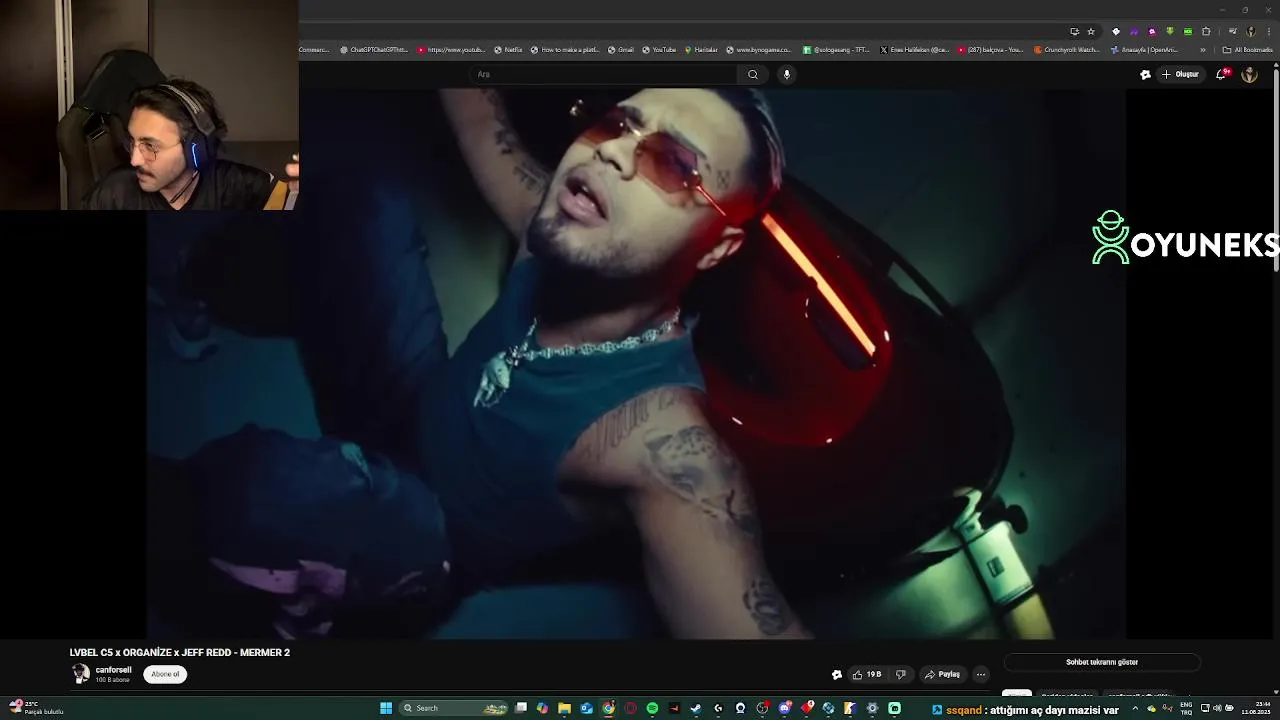Screen dimensions: 1280x720
Task: Open the canforsell channel name link
Action: pyautogui.click(x=113, y=670)
